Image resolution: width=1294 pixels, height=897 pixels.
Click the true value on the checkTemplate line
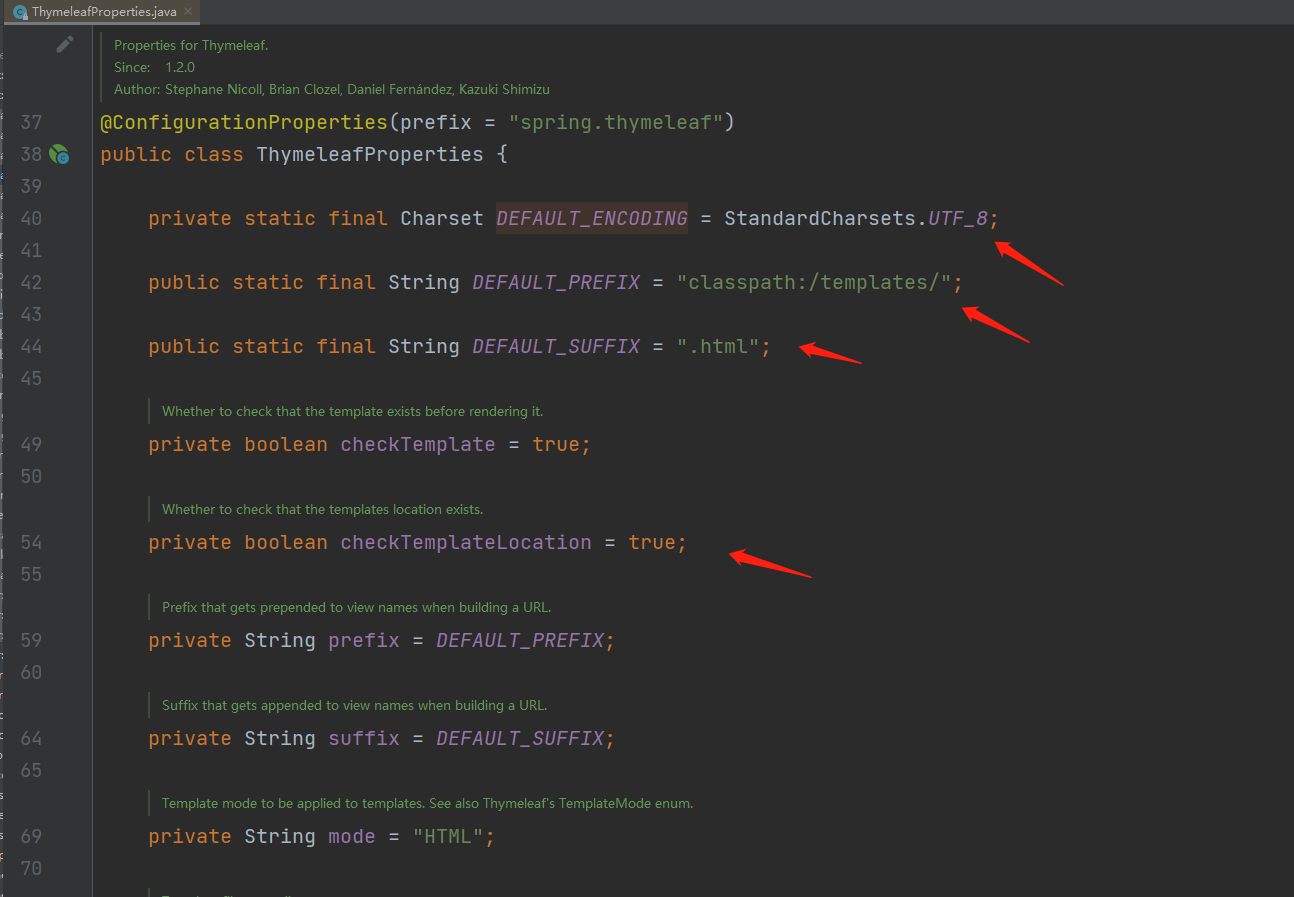tap(556, 444)
